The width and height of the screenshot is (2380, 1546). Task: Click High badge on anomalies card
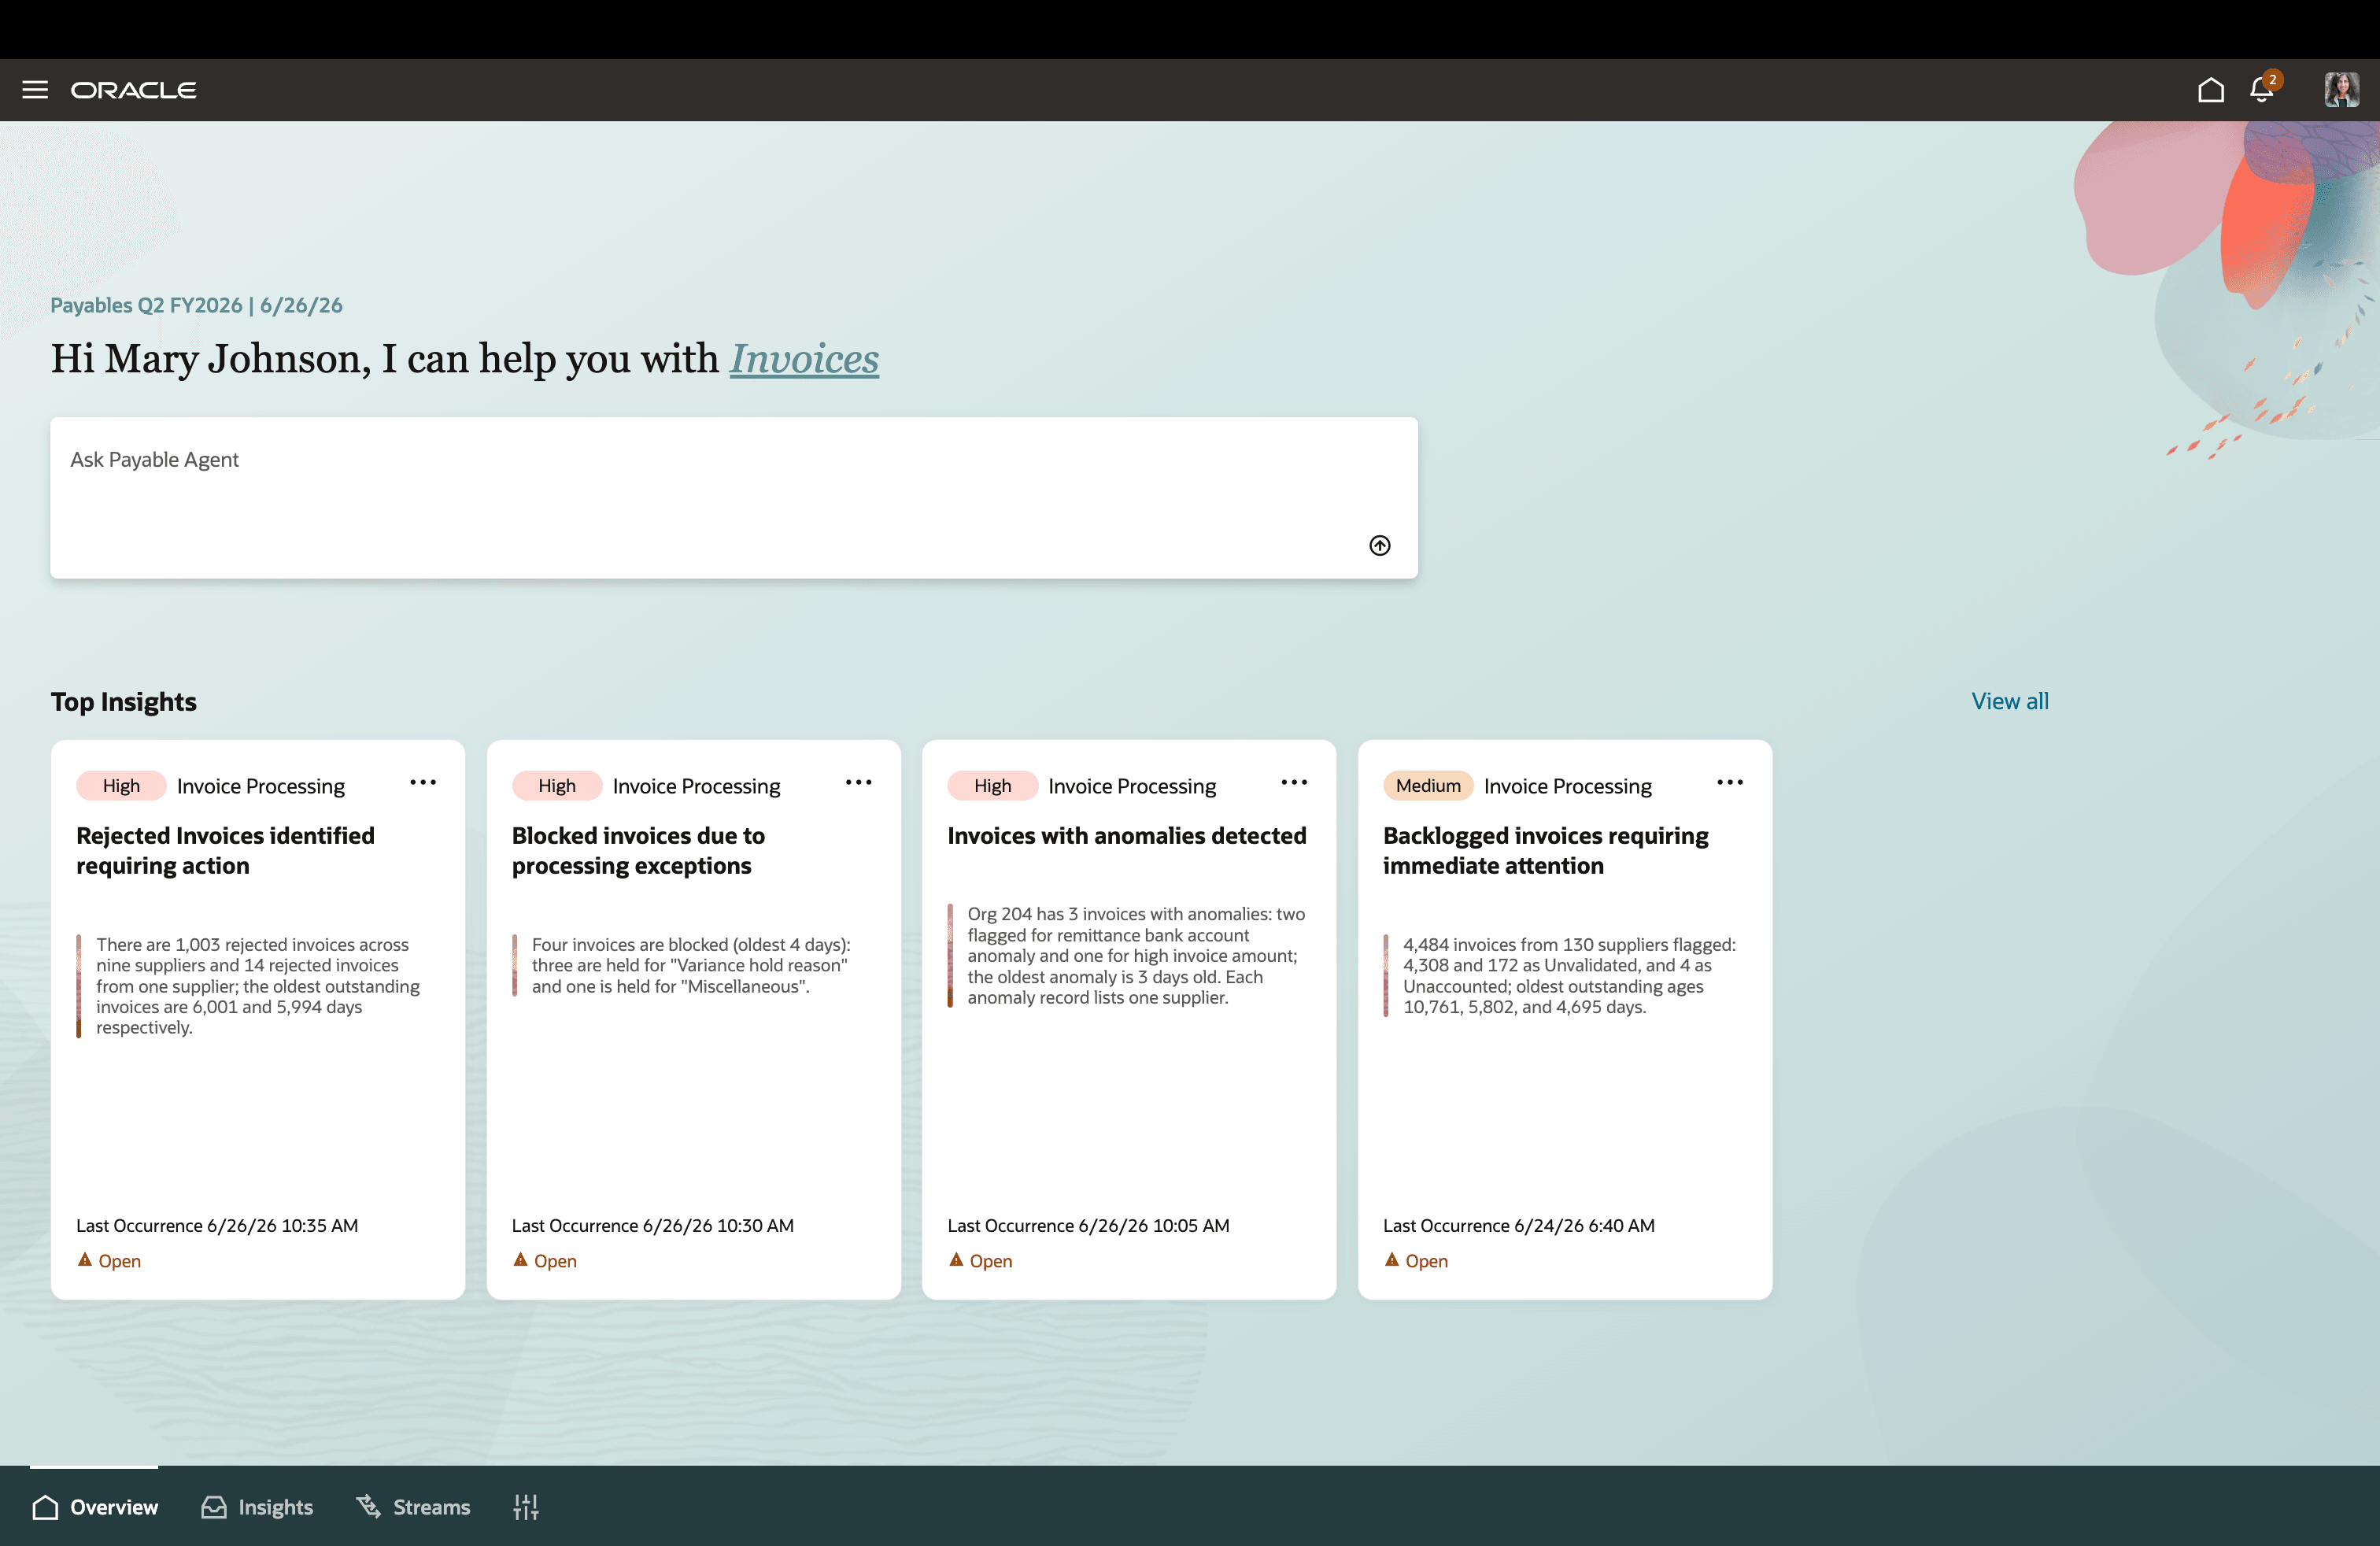993,786
